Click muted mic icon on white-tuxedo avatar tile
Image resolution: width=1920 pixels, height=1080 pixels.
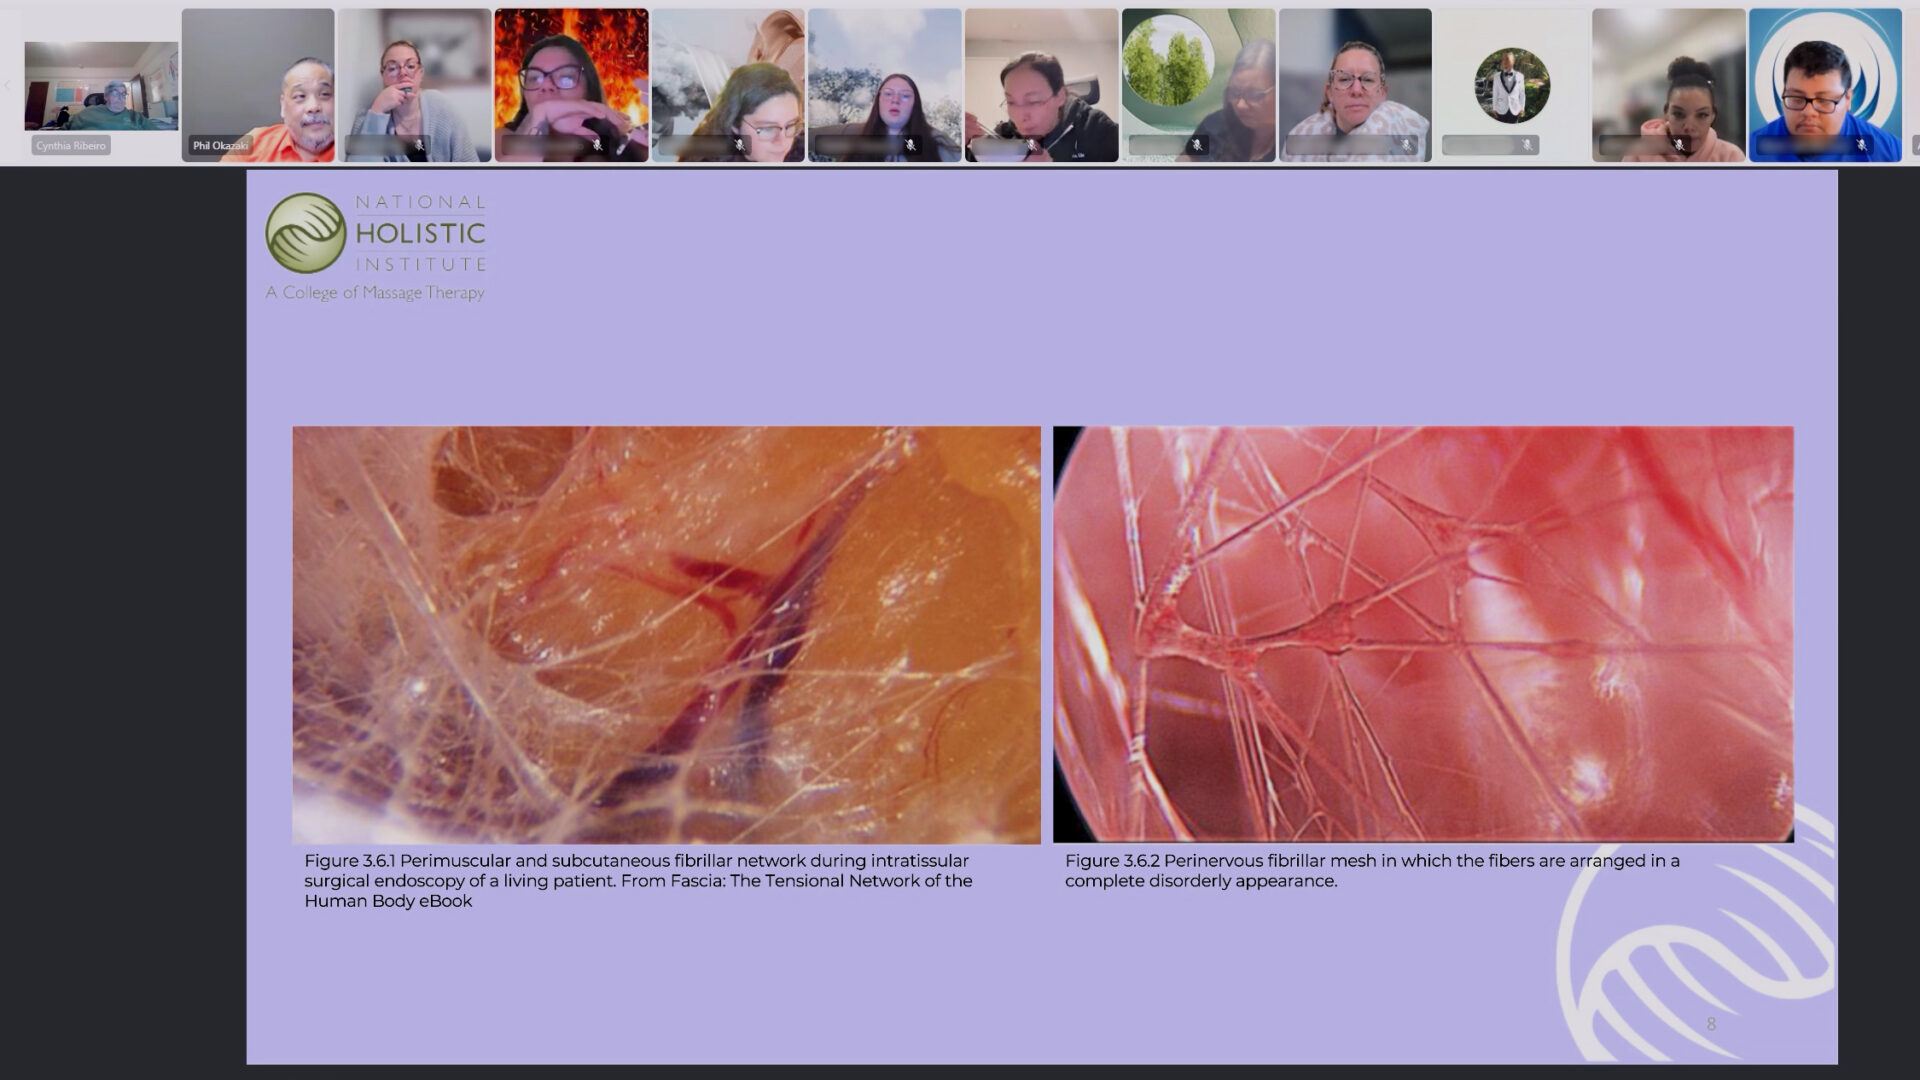(x=1527, y=146)
